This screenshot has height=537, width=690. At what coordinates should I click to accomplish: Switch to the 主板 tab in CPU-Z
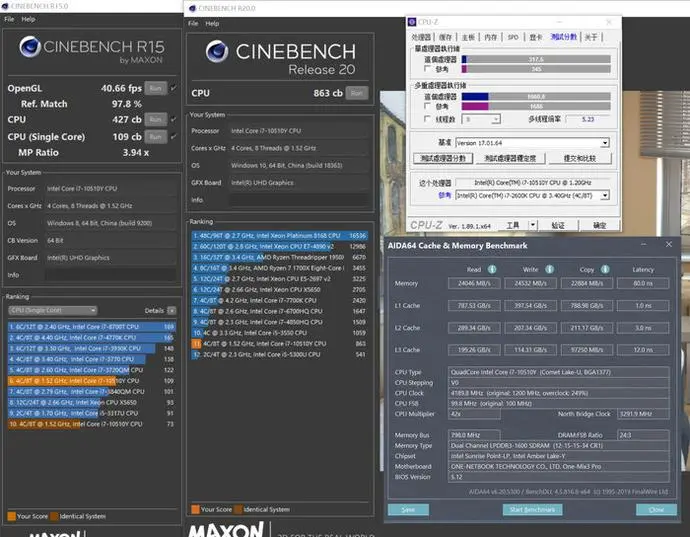[468, 37]
